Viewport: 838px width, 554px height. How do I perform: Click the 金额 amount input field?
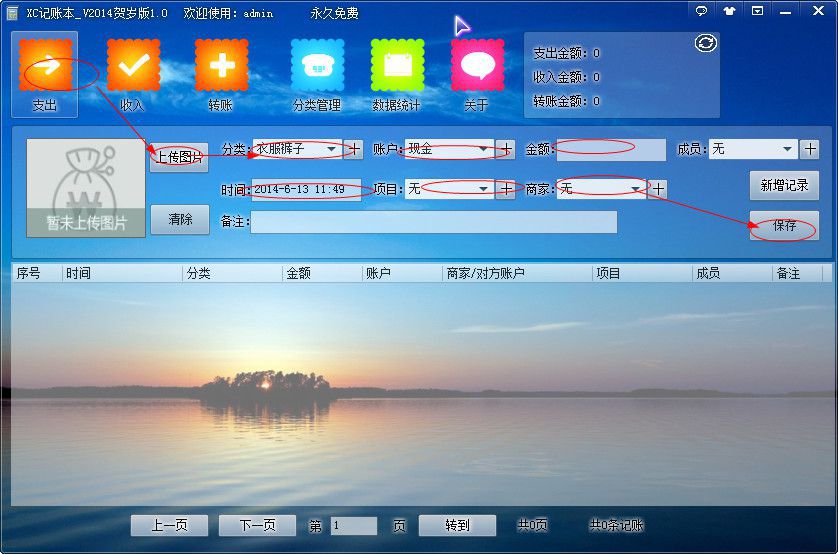click(x=611, y=149)
